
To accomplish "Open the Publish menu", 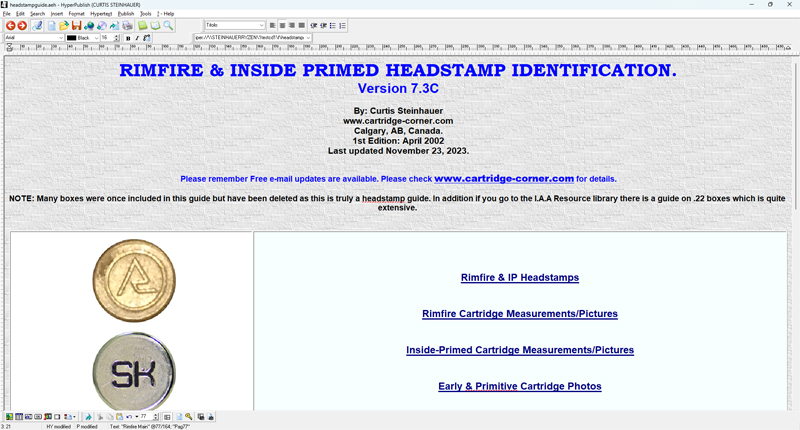I will (126, 14).
